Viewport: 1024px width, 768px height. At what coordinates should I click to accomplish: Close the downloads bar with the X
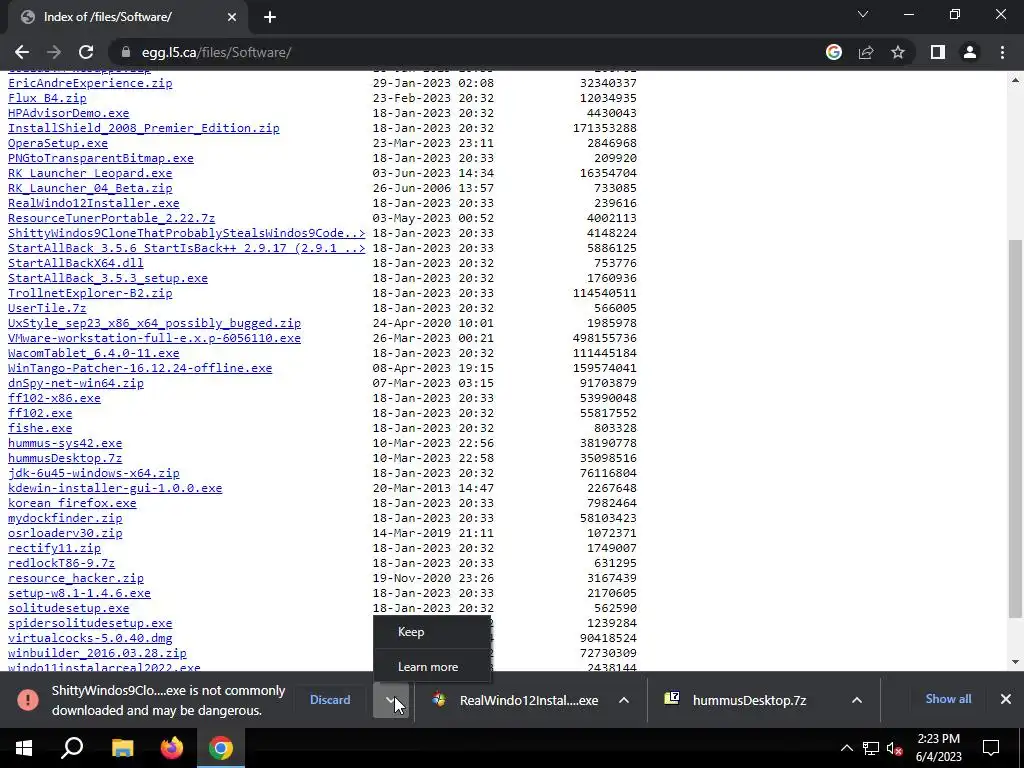coord(1006,699)
